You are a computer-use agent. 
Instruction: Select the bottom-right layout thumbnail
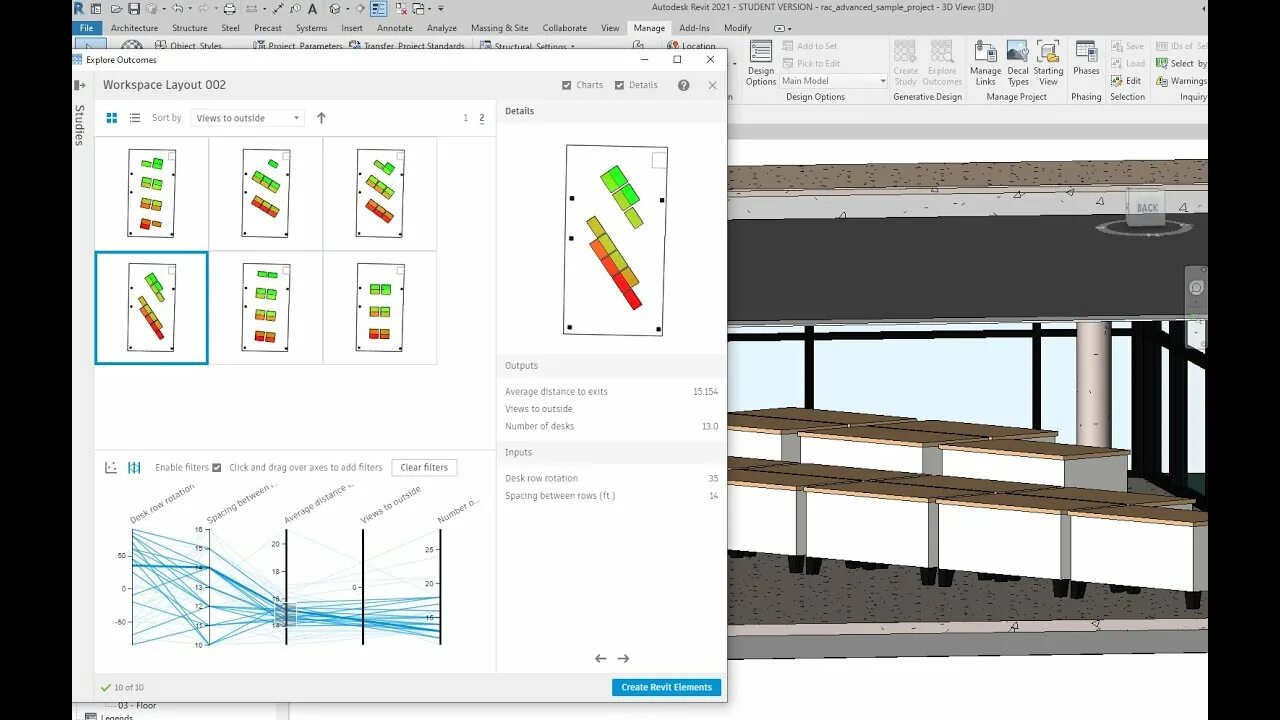[380, 307]
